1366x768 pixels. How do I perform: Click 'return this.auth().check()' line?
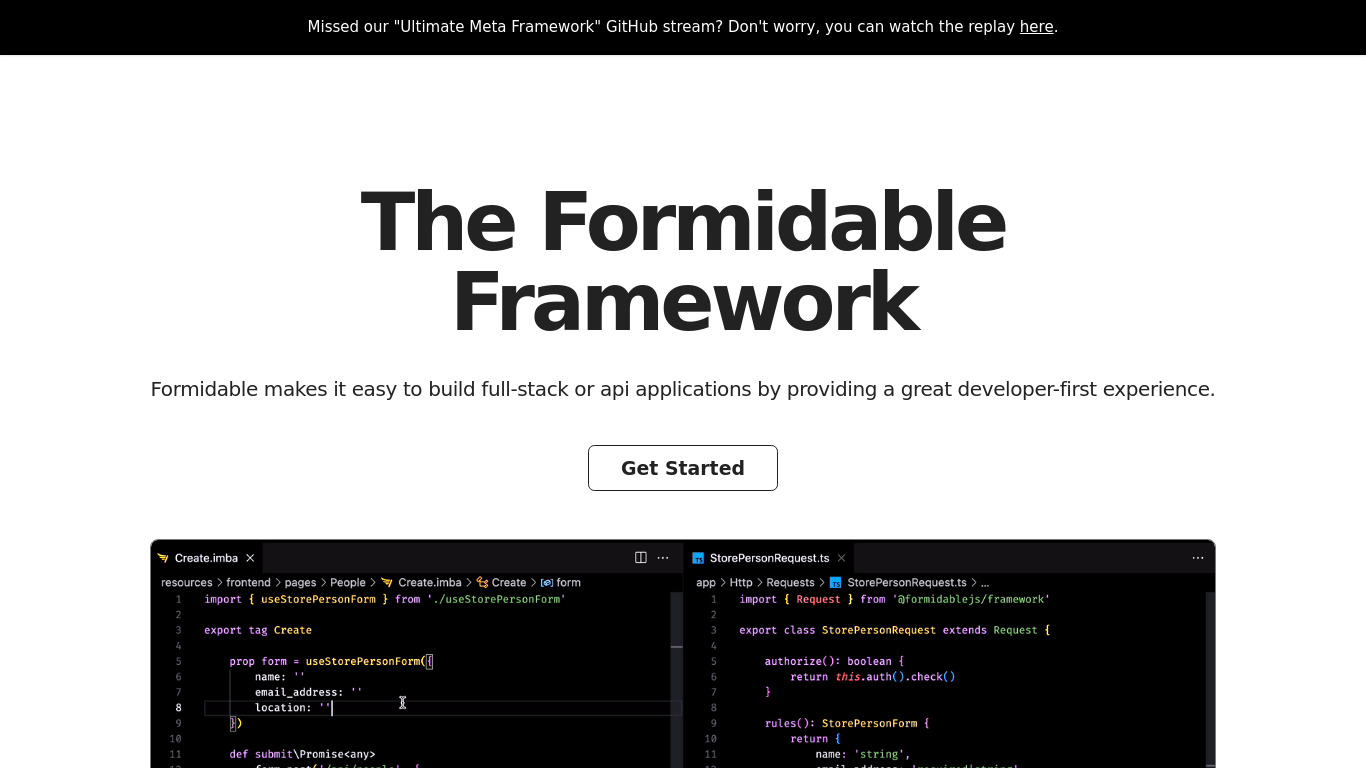coord(873,676)
